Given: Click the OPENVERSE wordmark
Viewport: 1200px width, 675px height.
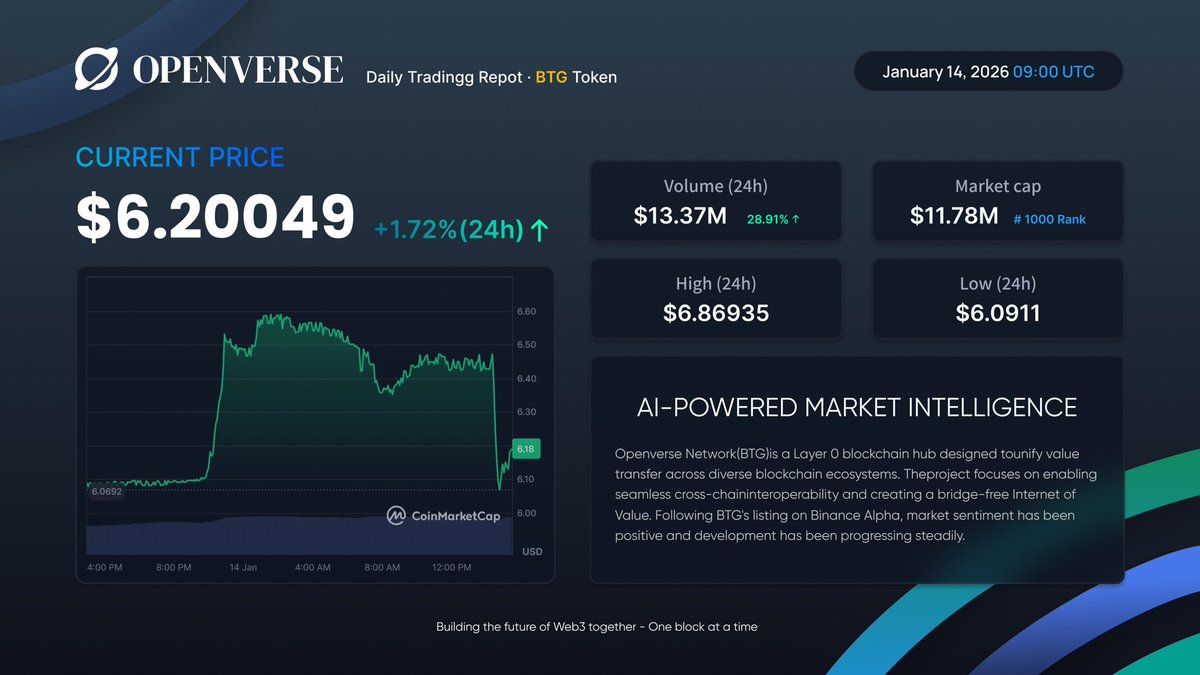Looking at the screenshot, I should point(238,70).
